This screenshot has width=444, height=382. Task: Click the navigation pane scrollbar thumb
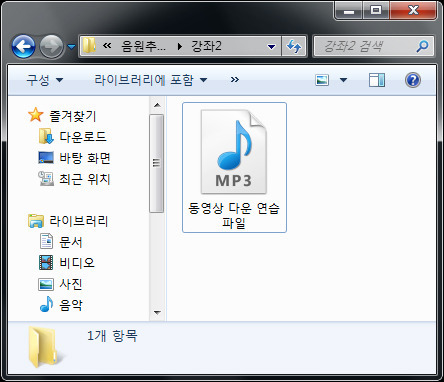tap(157, 163)
